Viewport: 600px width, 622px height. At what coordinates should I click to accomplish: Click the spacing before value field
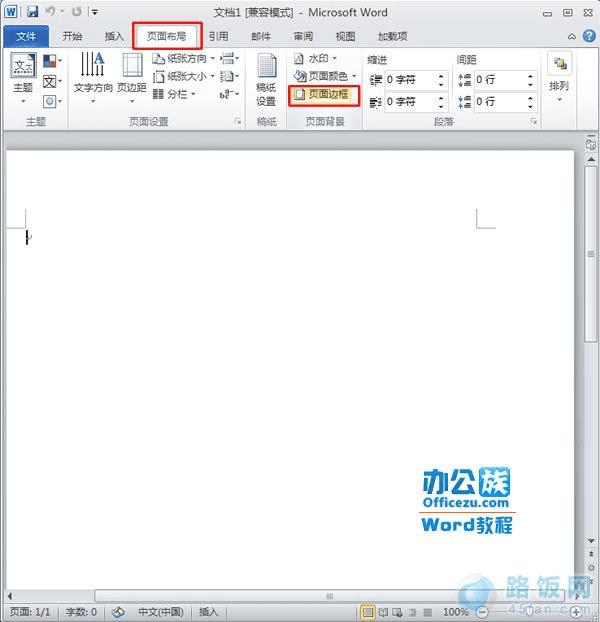tap(500, 80)
